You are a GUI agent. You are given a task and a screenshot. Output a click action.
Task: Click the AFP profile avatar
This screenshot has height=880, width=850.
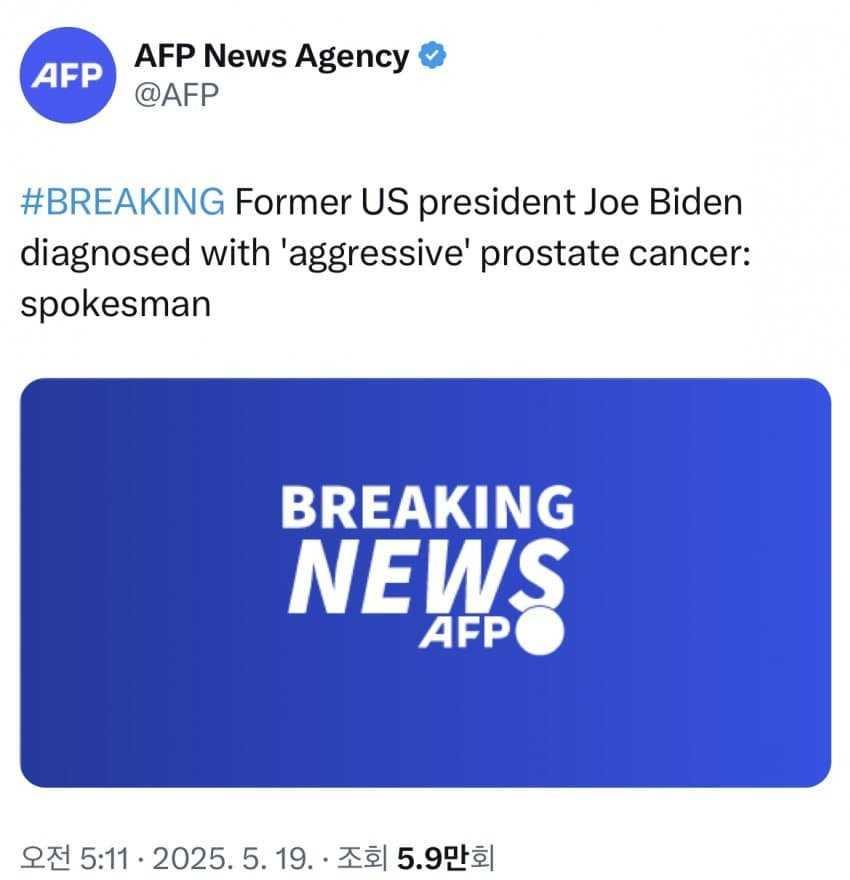point(68,78)
